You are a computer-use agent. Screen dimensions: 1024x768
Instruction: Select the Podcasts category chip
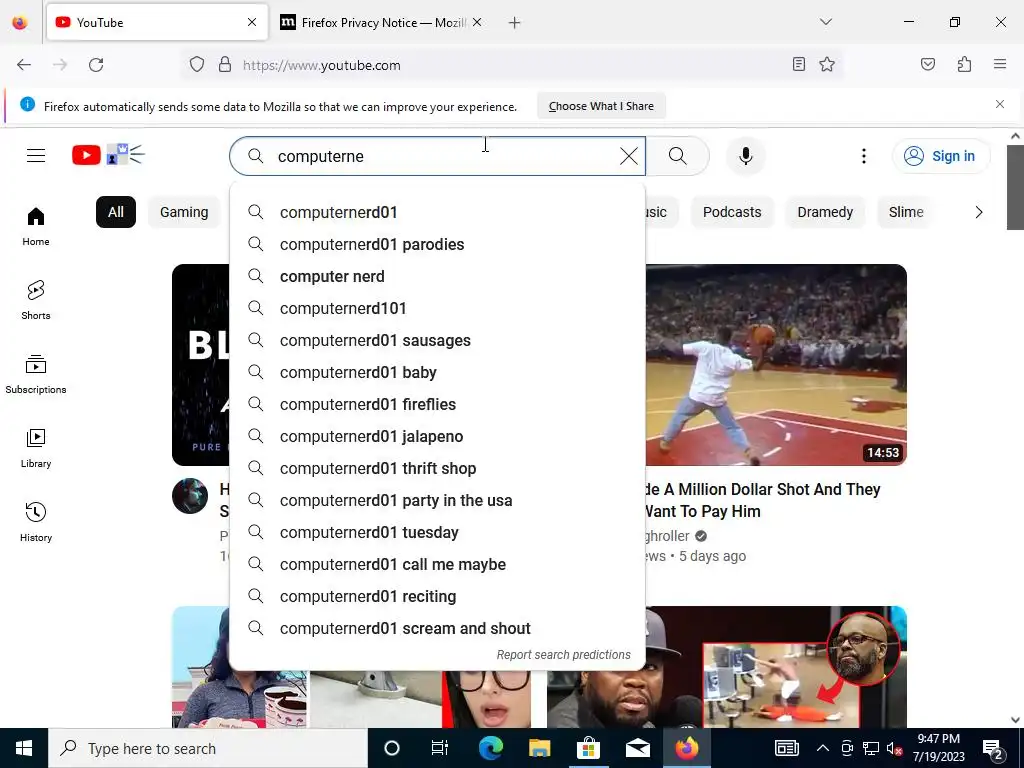732,212
